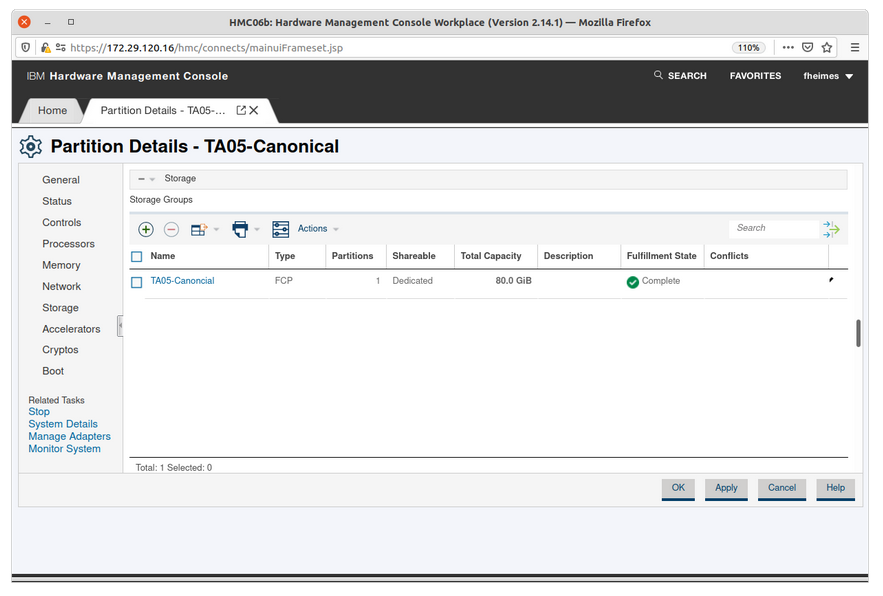
Task: Switch to the Home tab
Action: (52, 111)
